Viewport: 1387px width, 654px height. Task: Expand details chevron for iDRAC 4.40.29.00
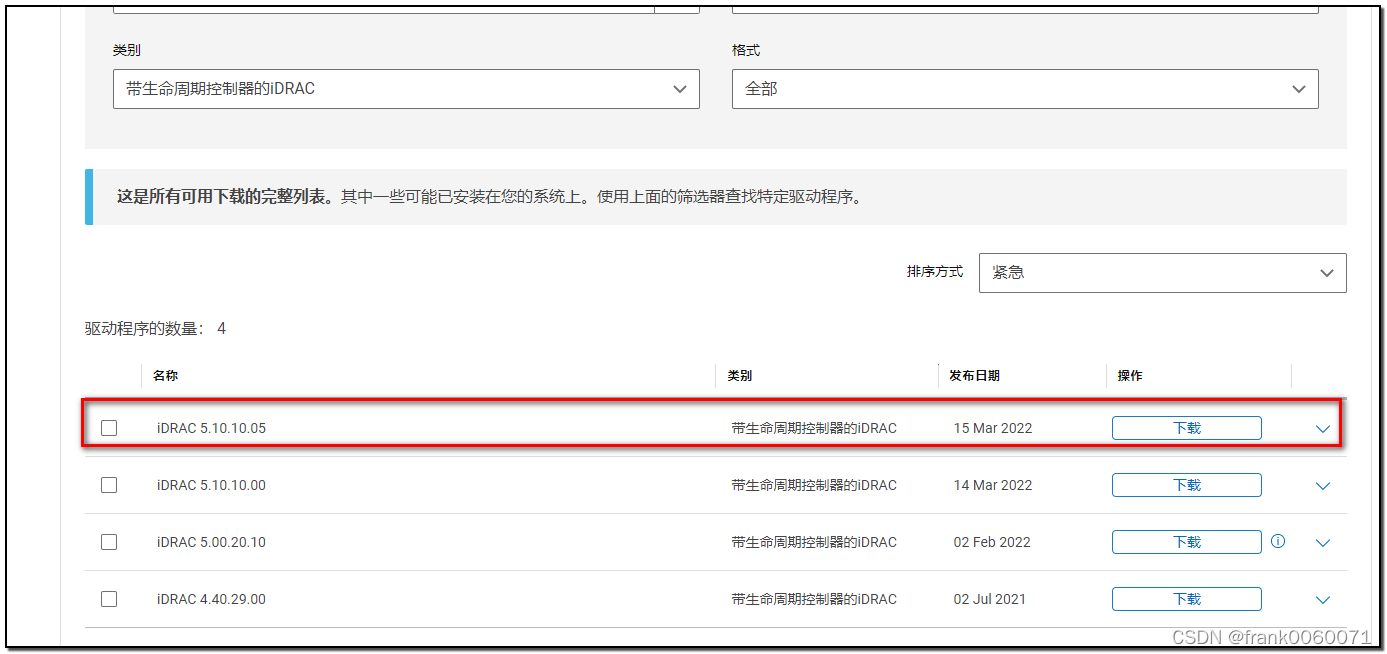(1323, 600)
